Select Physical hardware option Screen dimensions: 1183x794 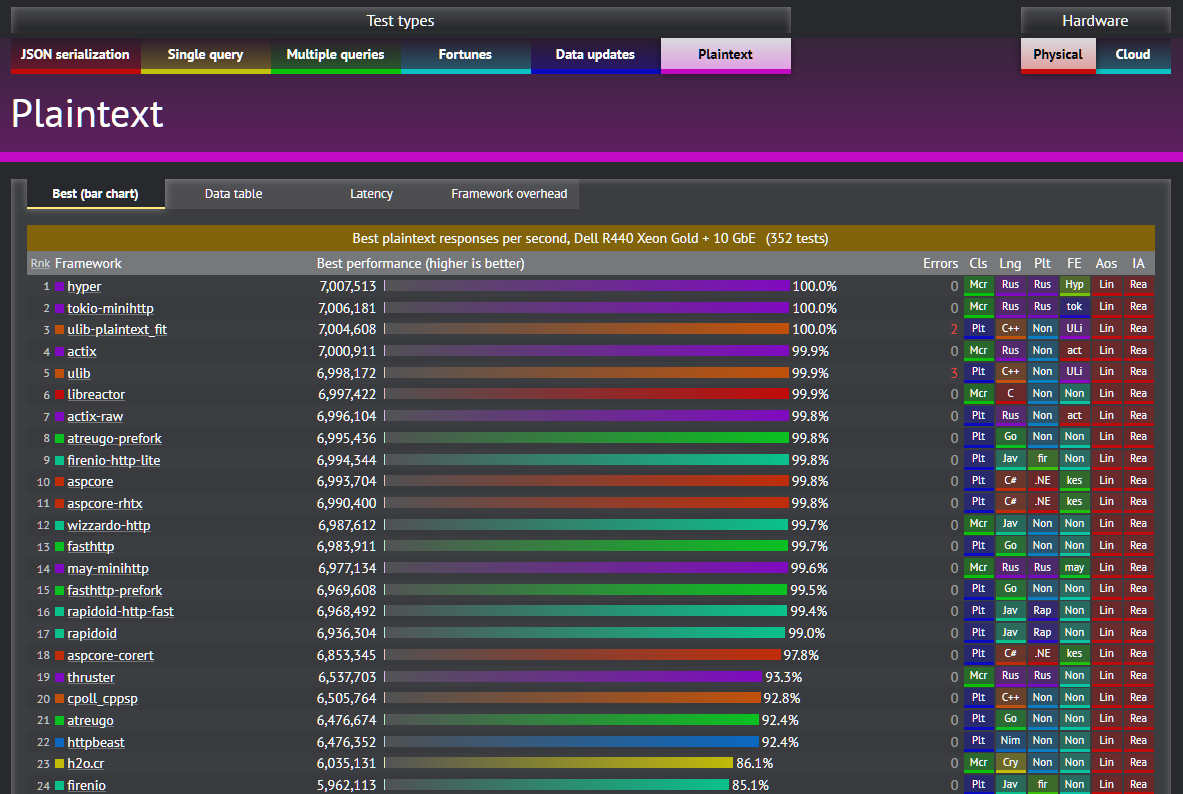[x=1058, y=55]
